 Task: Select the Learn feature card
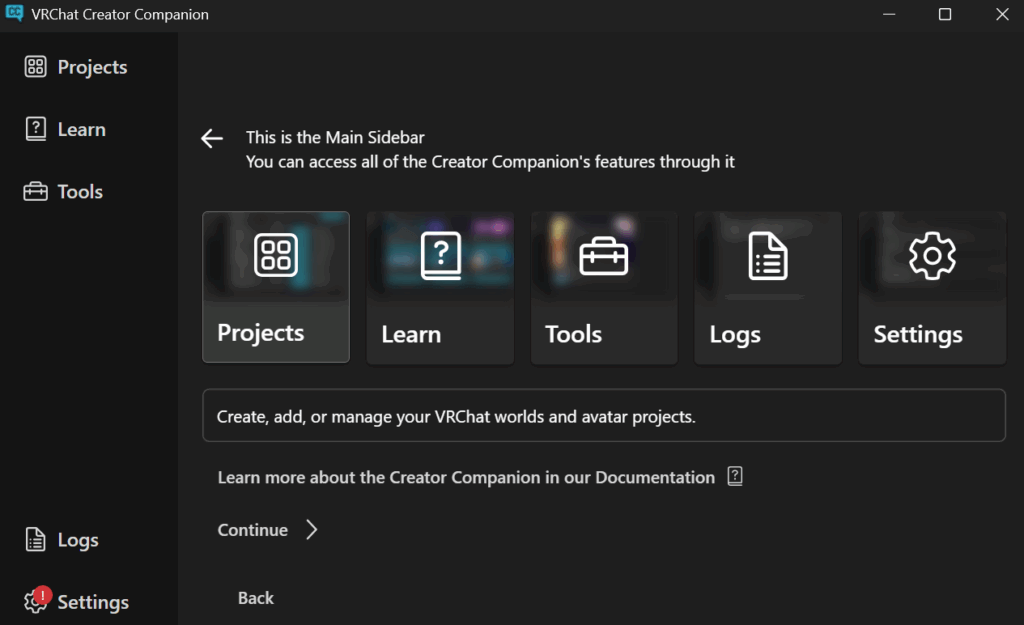pyautogui.click(x=440, y=287)
